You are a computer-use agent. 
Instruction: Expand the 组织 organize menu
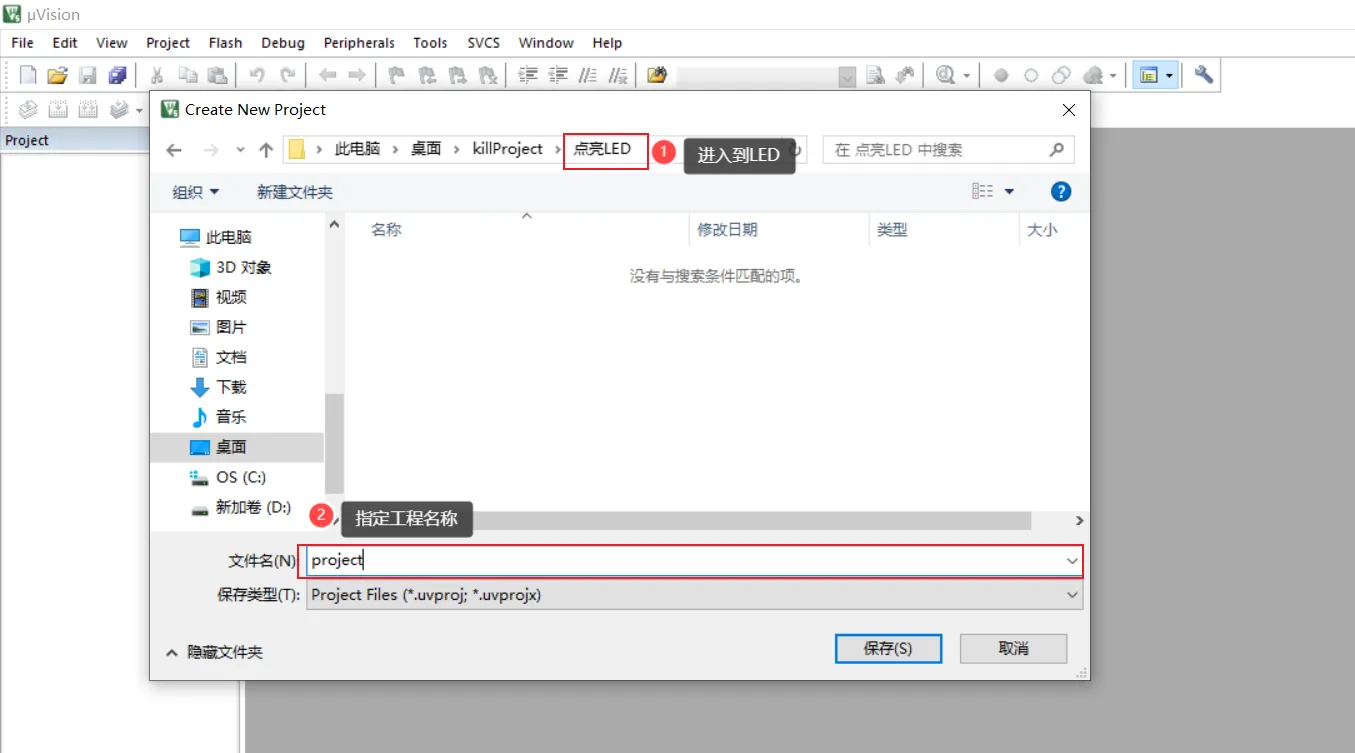193,191
